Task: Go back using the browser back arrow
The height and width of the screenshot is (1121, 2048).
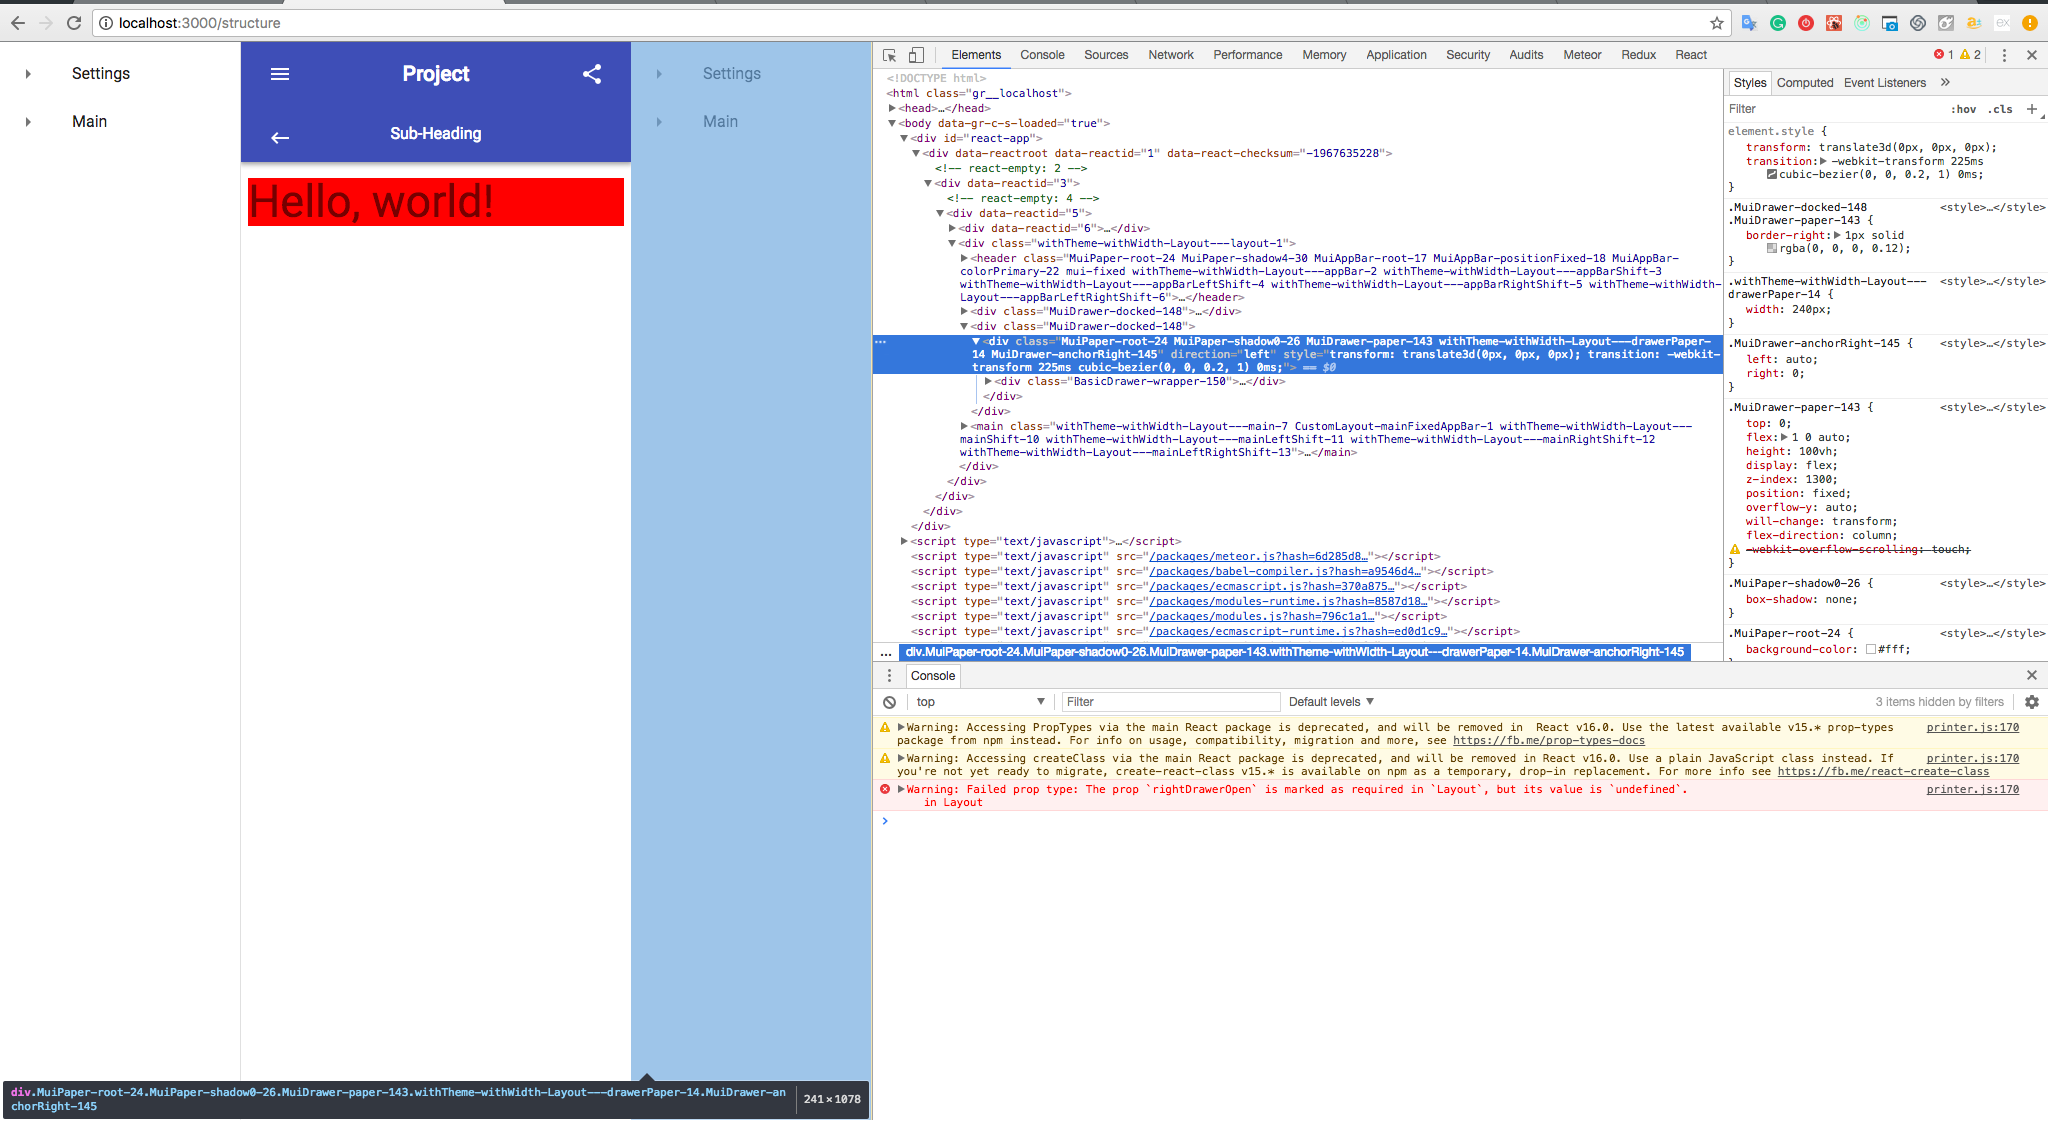Action: [x=18, y=23]
